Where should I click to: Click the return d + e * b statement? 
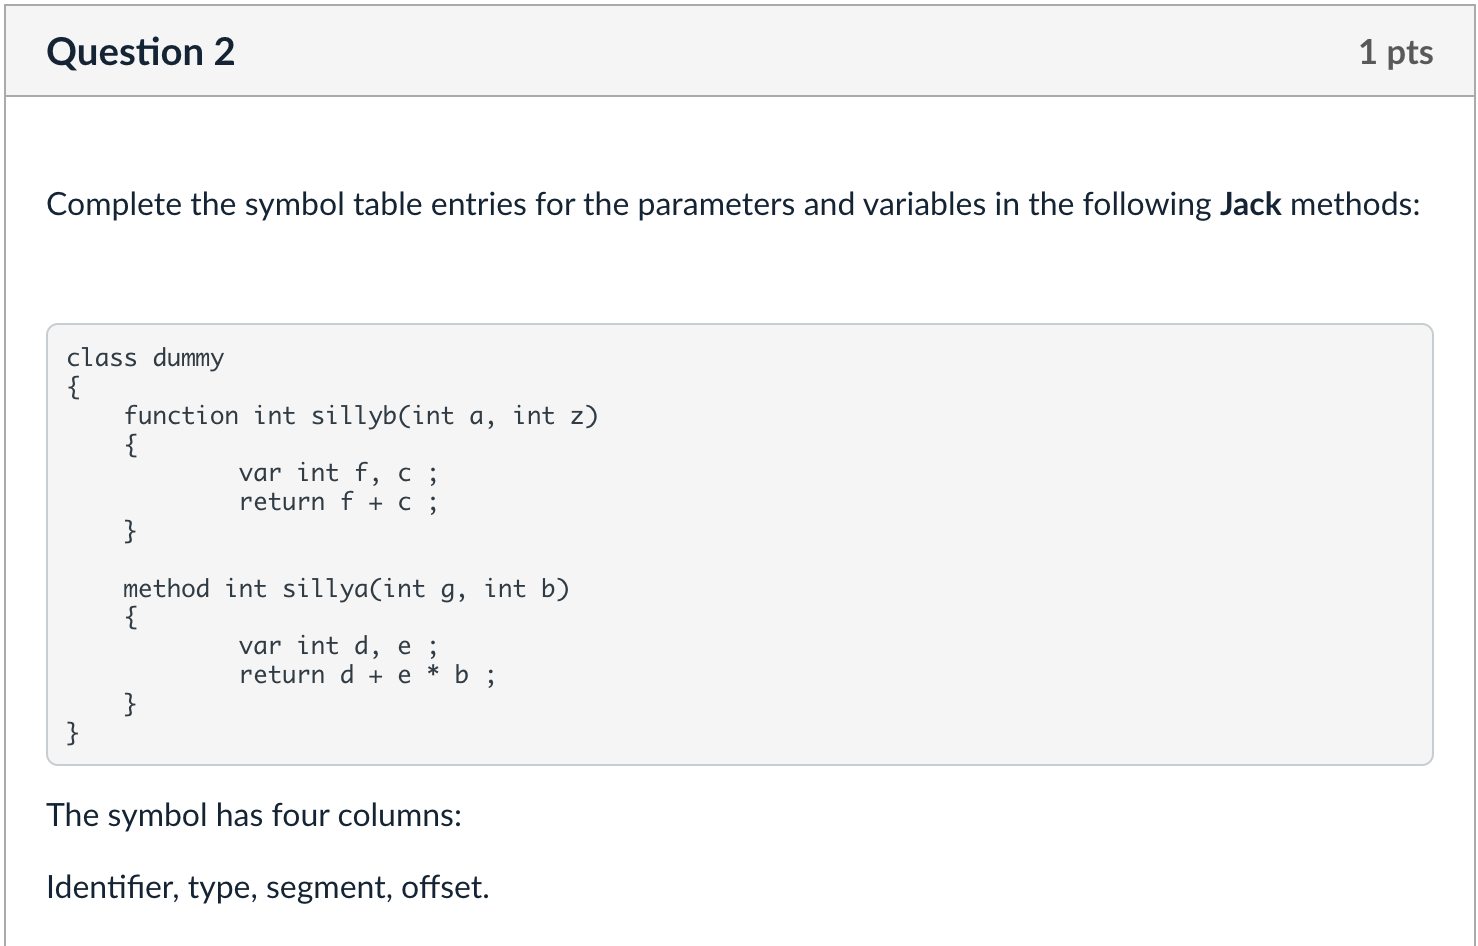(367, 674)
